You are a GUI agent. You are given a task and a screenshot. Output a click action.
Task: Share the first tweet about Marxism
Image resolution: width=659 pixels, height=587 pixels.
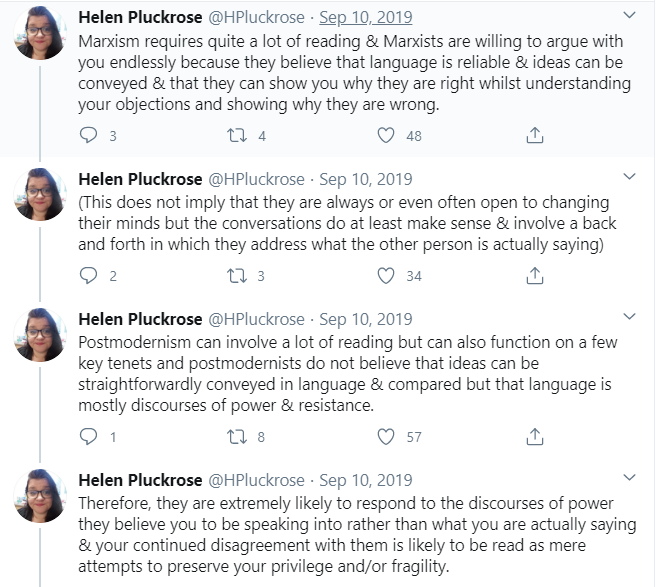(534, 135)
